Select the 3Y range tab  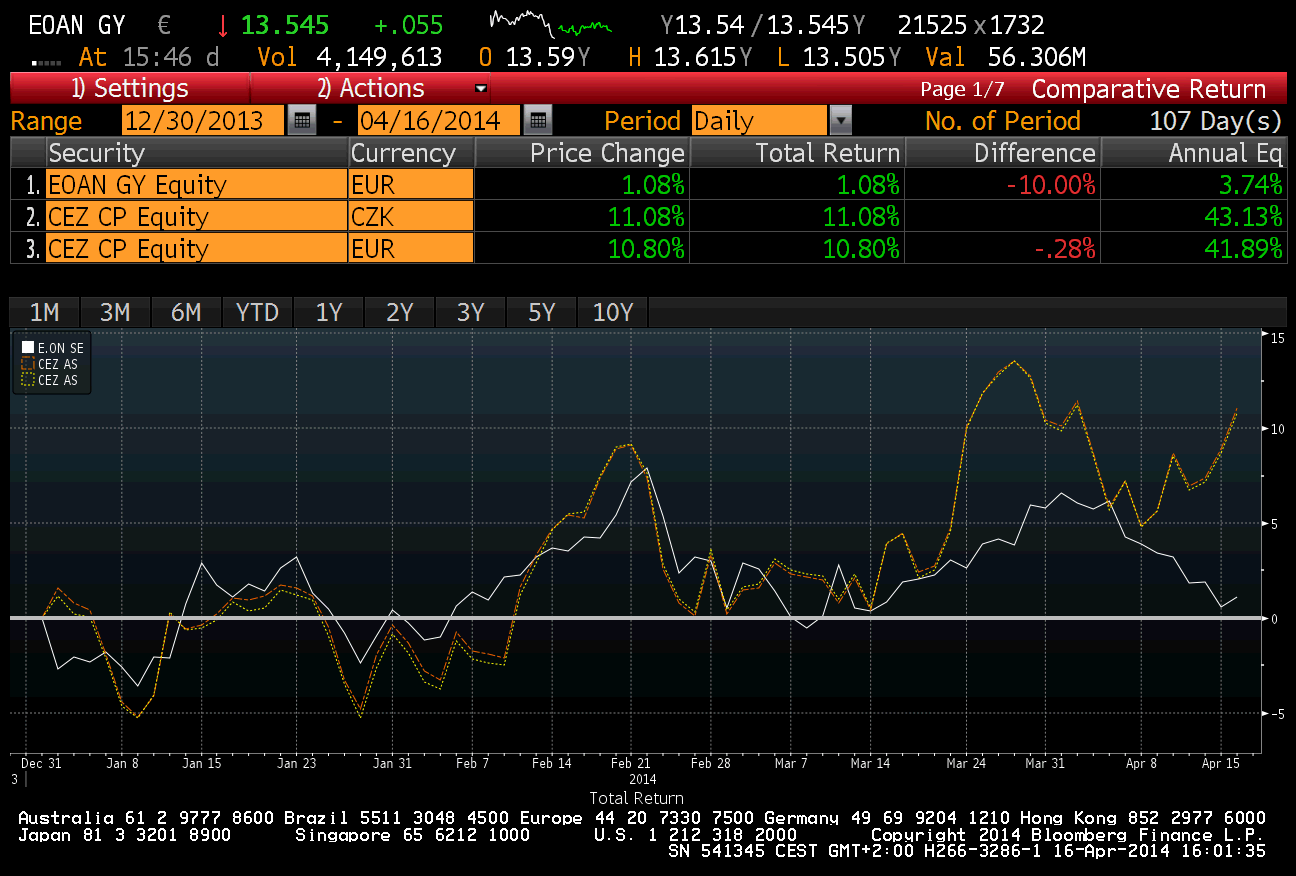coord(470,312)
